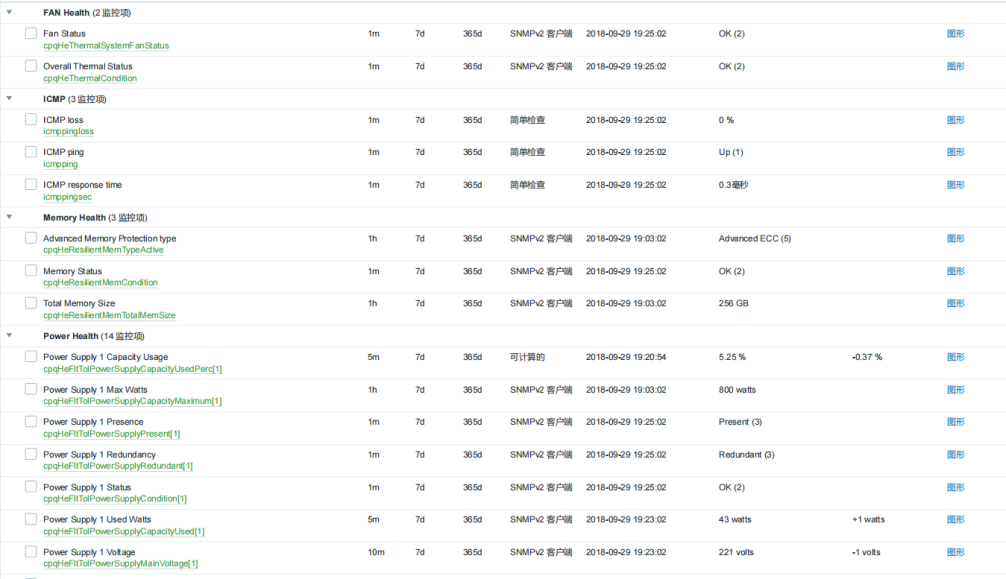Collapse the ICMP group
The height and width of the screenshot is (579, 1006).
(10, 99)
